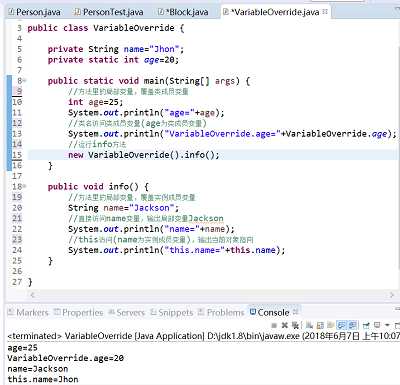The image size is (400, 385).
Task: Click console output line 'name=Jackson'
Action: coord(38,369)
